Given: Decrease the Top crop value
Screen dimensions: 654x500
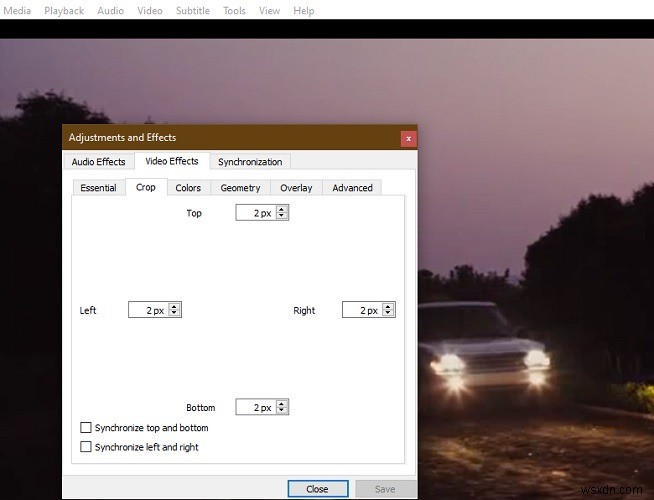Looking at the screenshot, I should [x=282, y=216].
